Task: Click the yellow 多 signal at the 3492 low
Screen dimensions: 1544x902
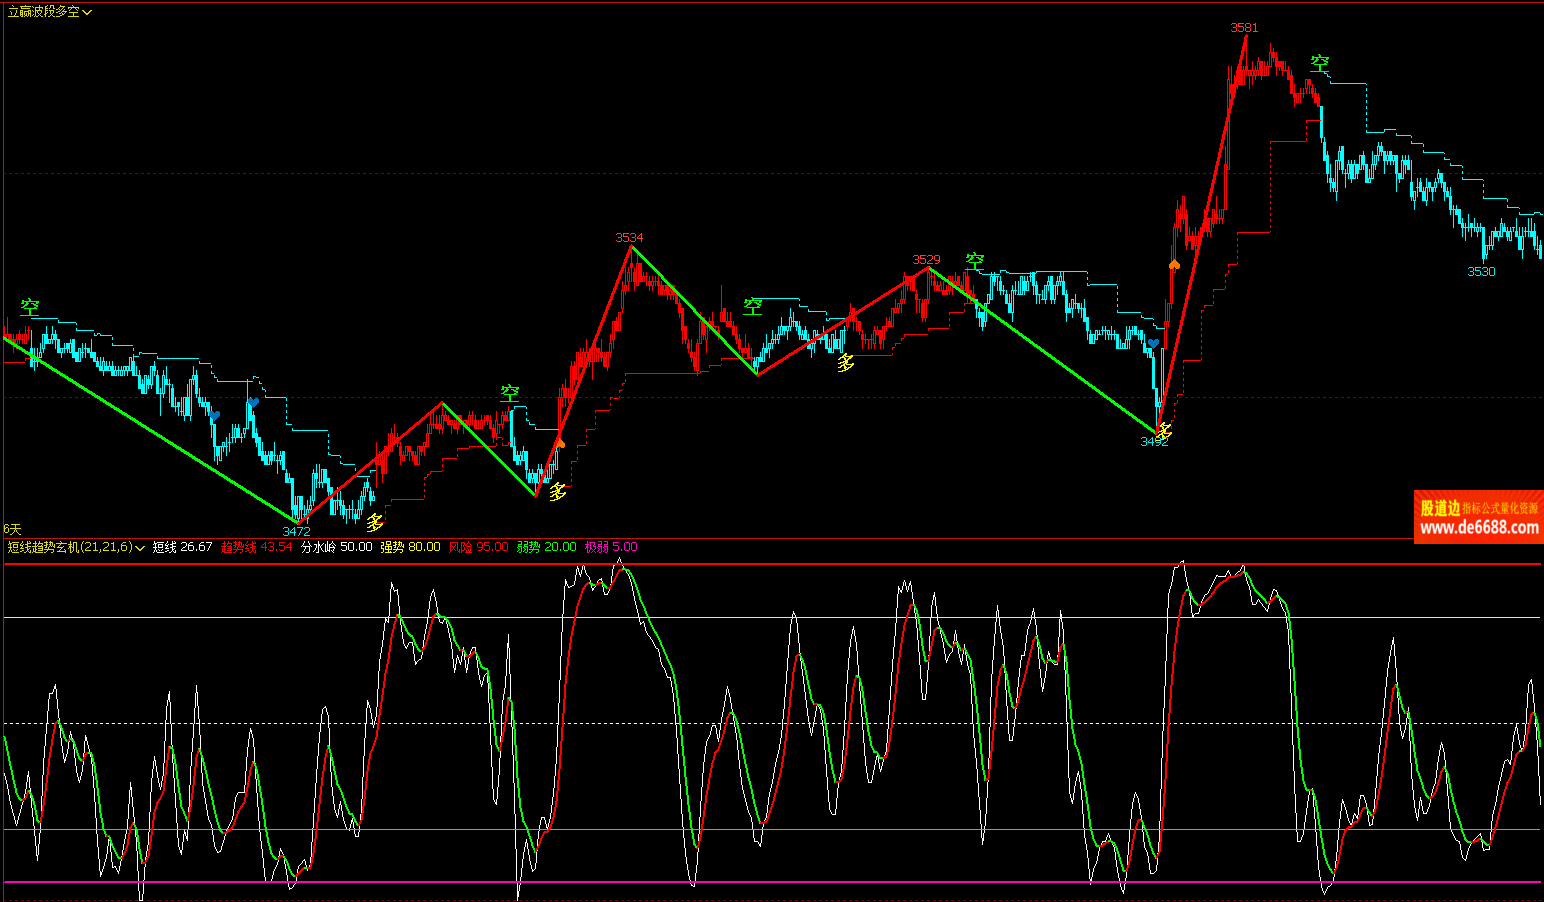Action: [x=1164, y=430]
